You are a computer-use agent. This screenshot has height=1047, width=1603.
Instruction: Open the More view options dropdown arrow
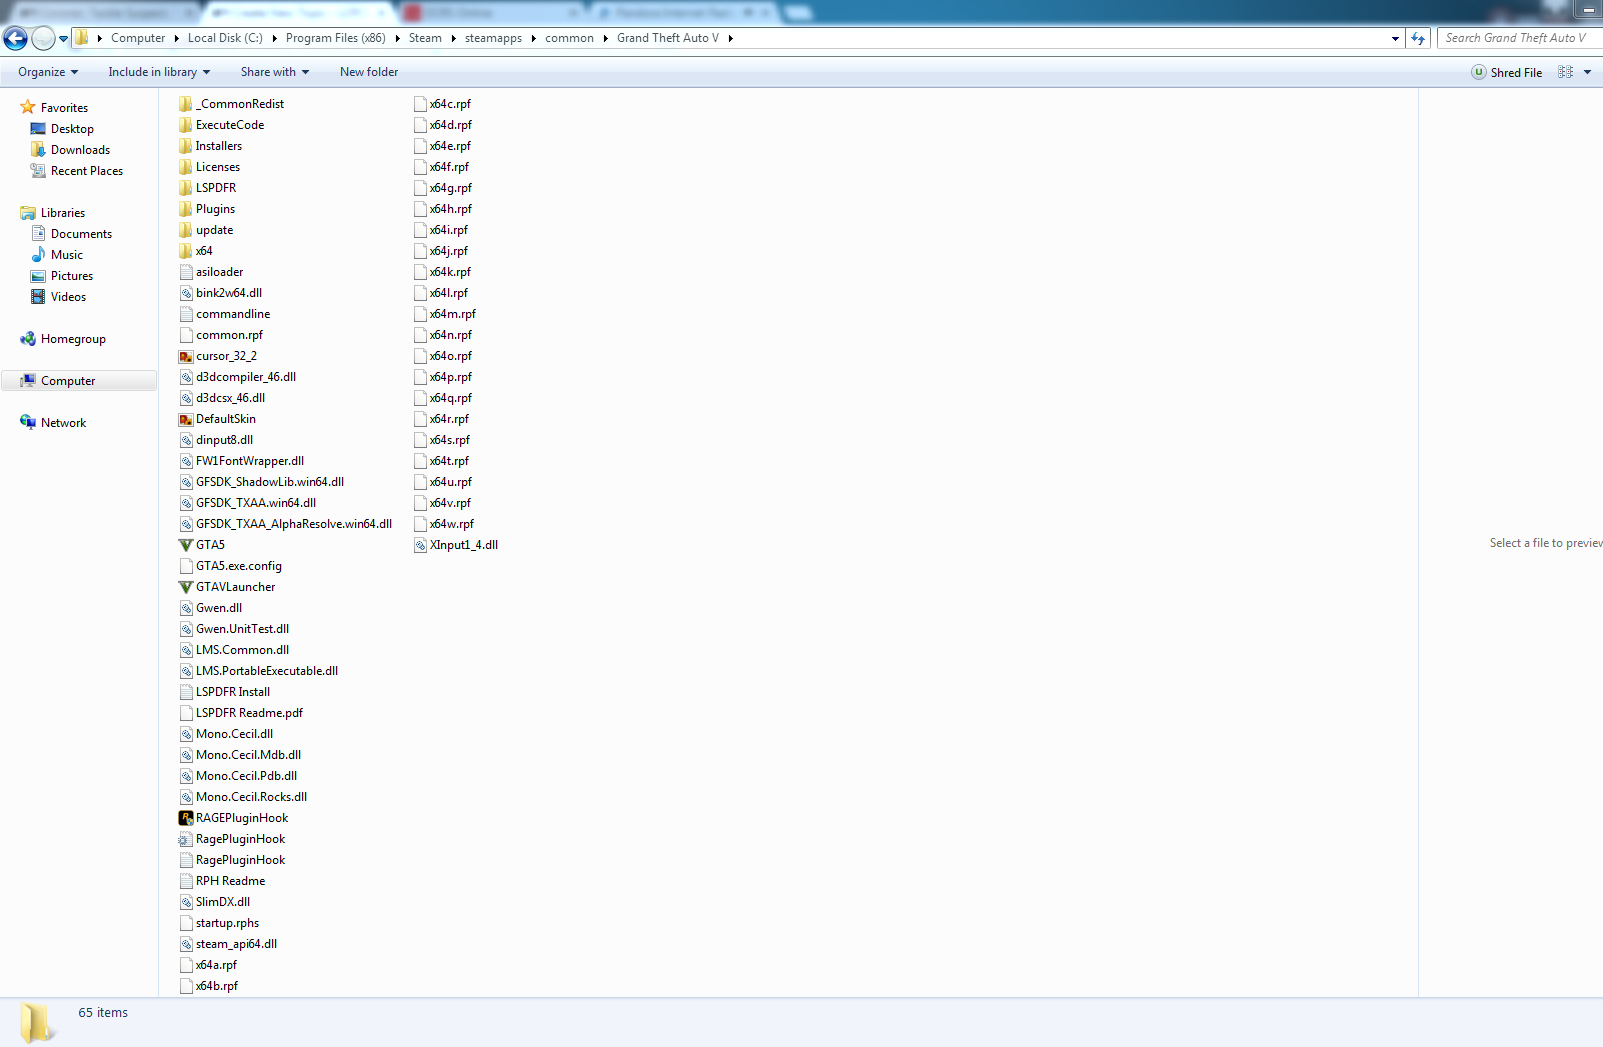coord(1587,72)
